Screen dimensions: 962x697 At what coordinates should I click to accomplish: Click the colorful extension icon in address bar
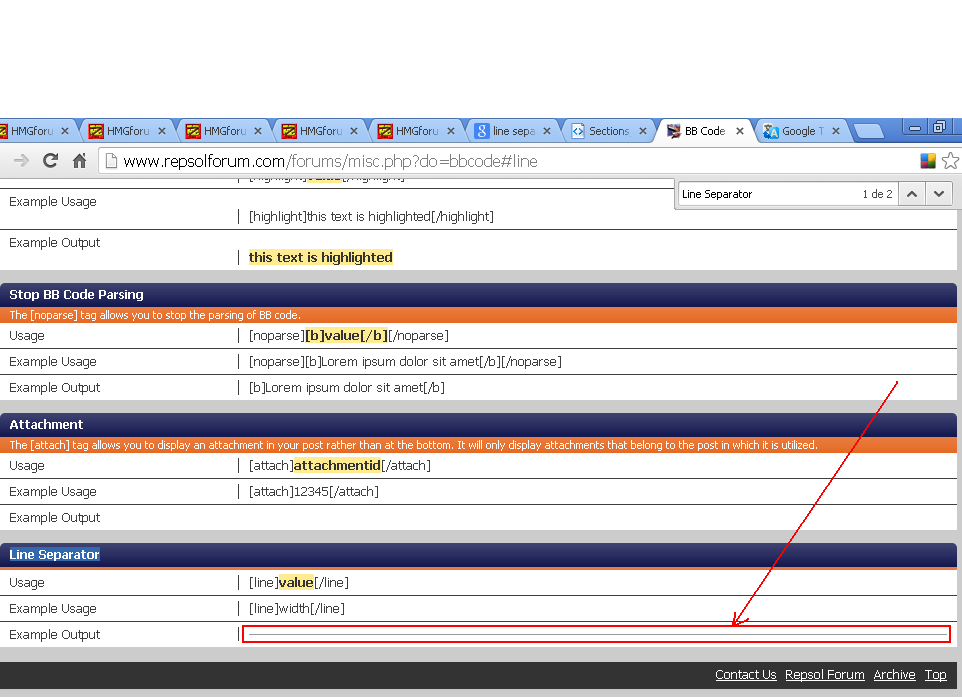coord(928,161)
